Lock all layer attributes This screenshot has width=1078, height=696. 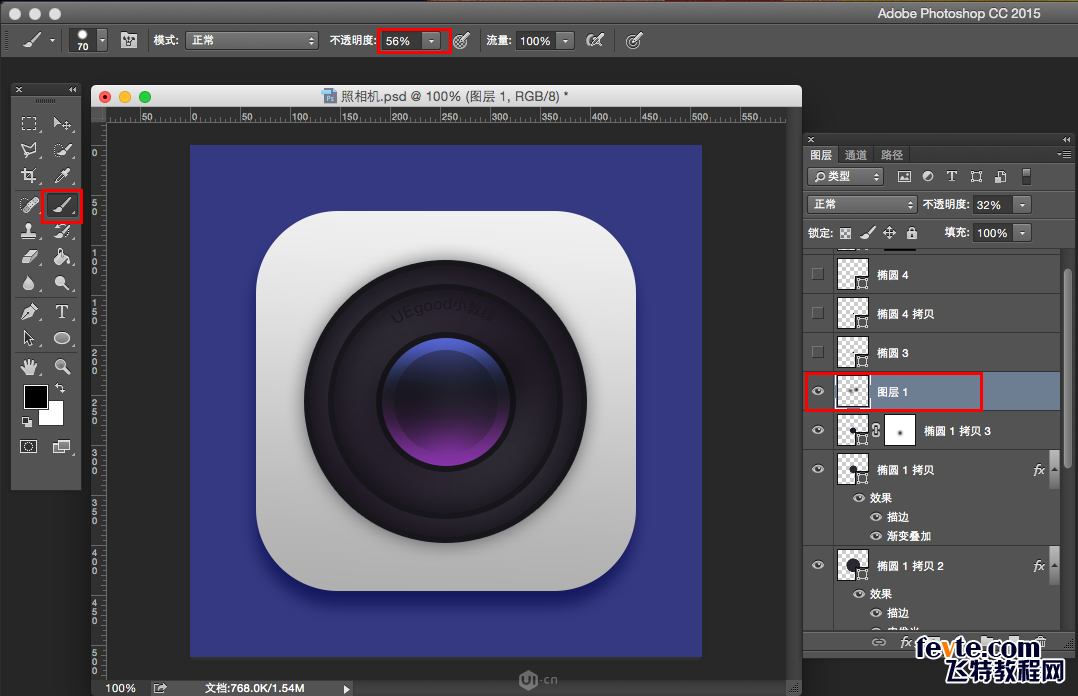coord(912,233)
